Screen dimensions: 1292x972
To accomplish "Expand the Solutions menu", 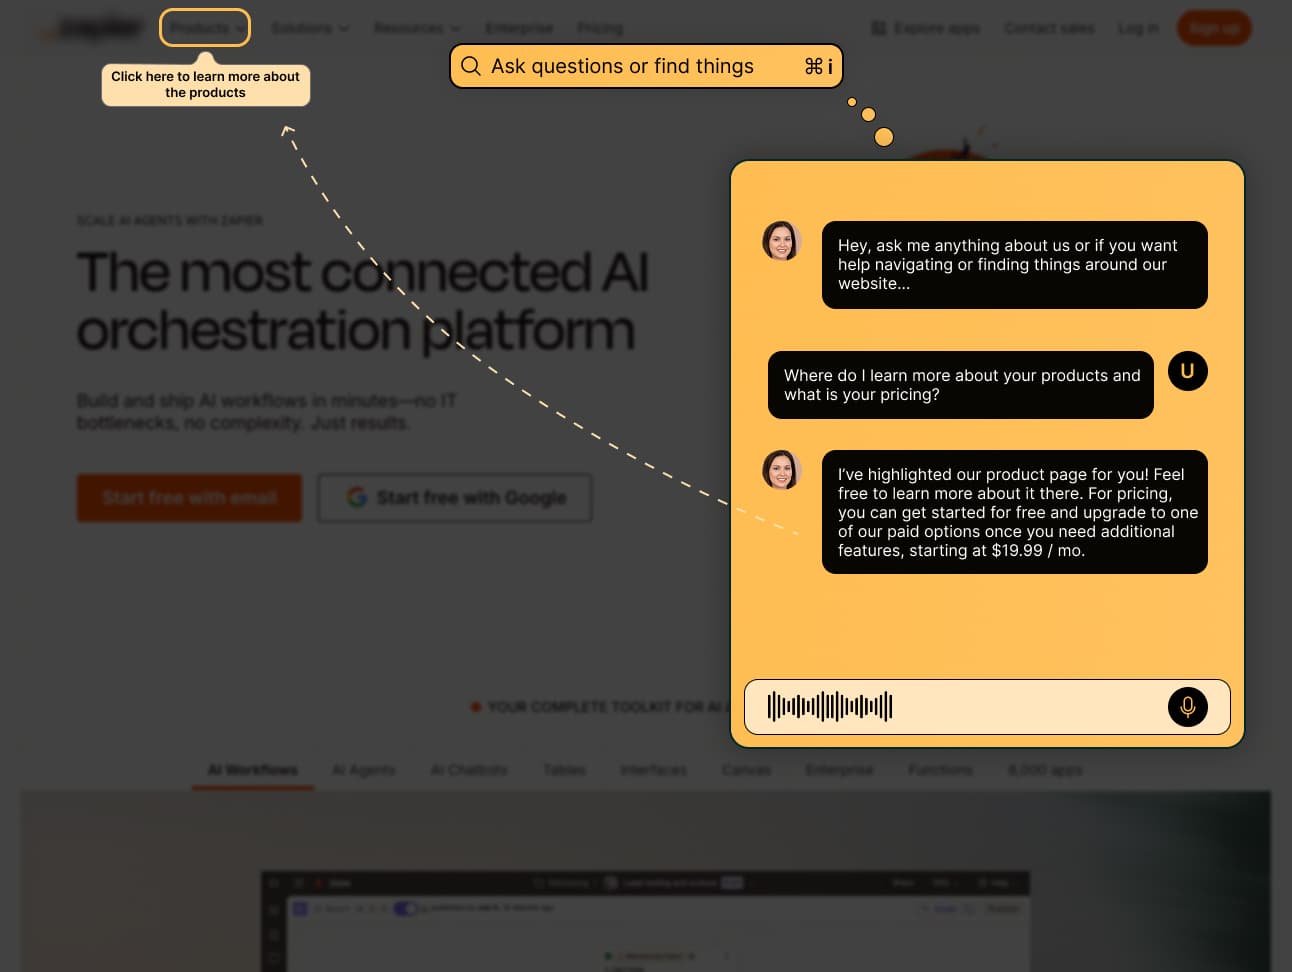I will 310,28.
